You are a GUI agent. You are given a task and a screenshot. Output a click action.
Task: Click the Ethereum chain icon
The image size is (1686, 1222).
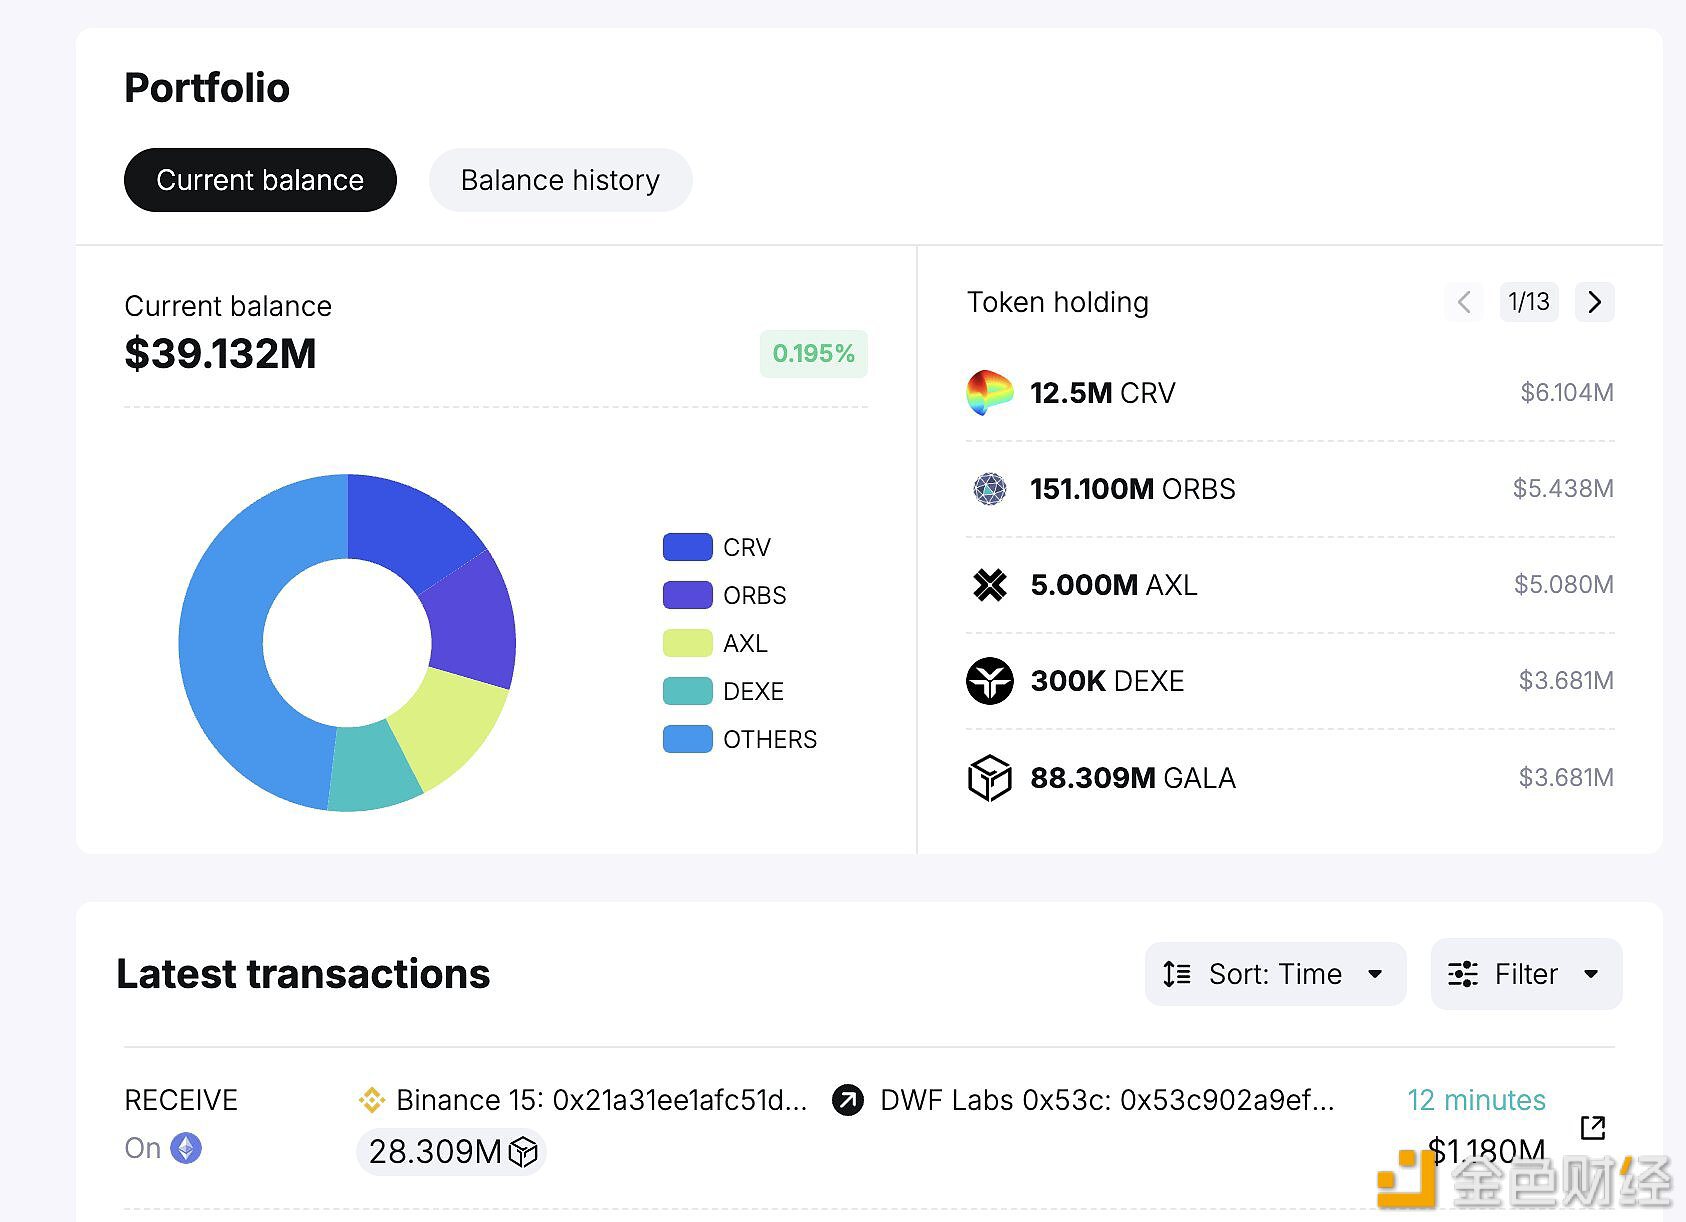[x=186, y=1148]
